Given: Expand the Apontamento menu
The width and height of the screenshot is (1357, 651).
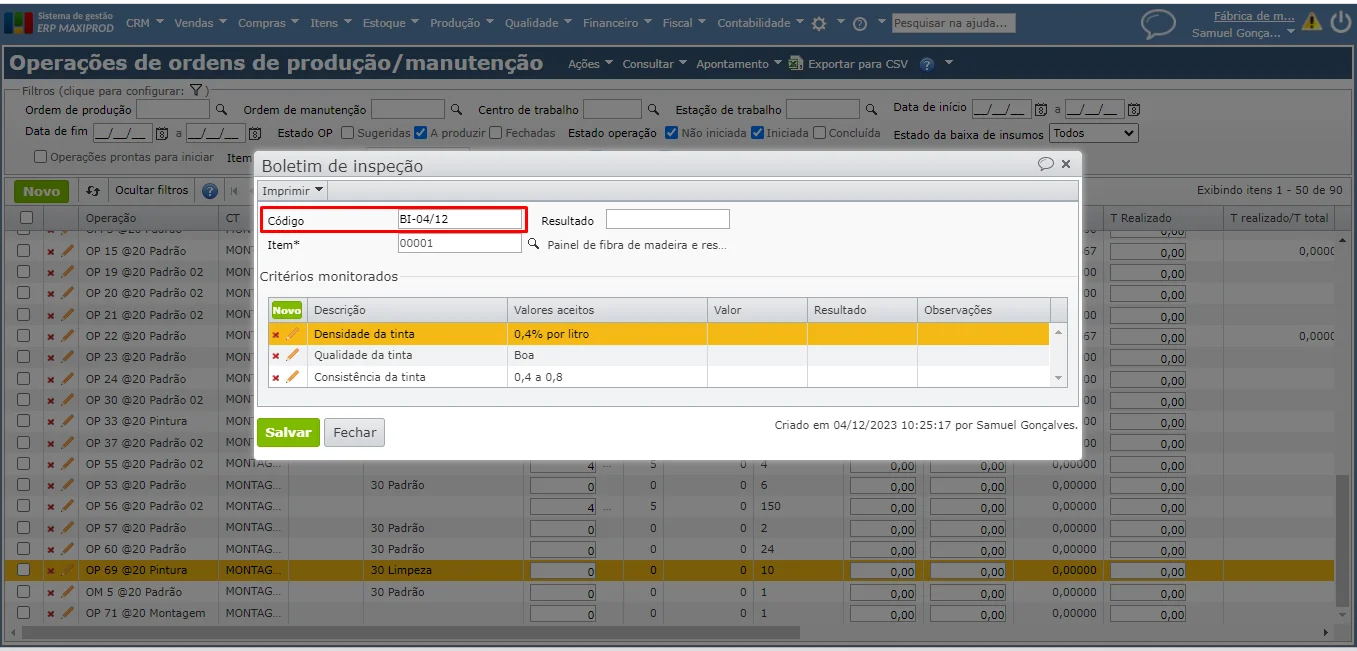Looking at the screenshot, I should pyautogui.click(x=739, y=64).
